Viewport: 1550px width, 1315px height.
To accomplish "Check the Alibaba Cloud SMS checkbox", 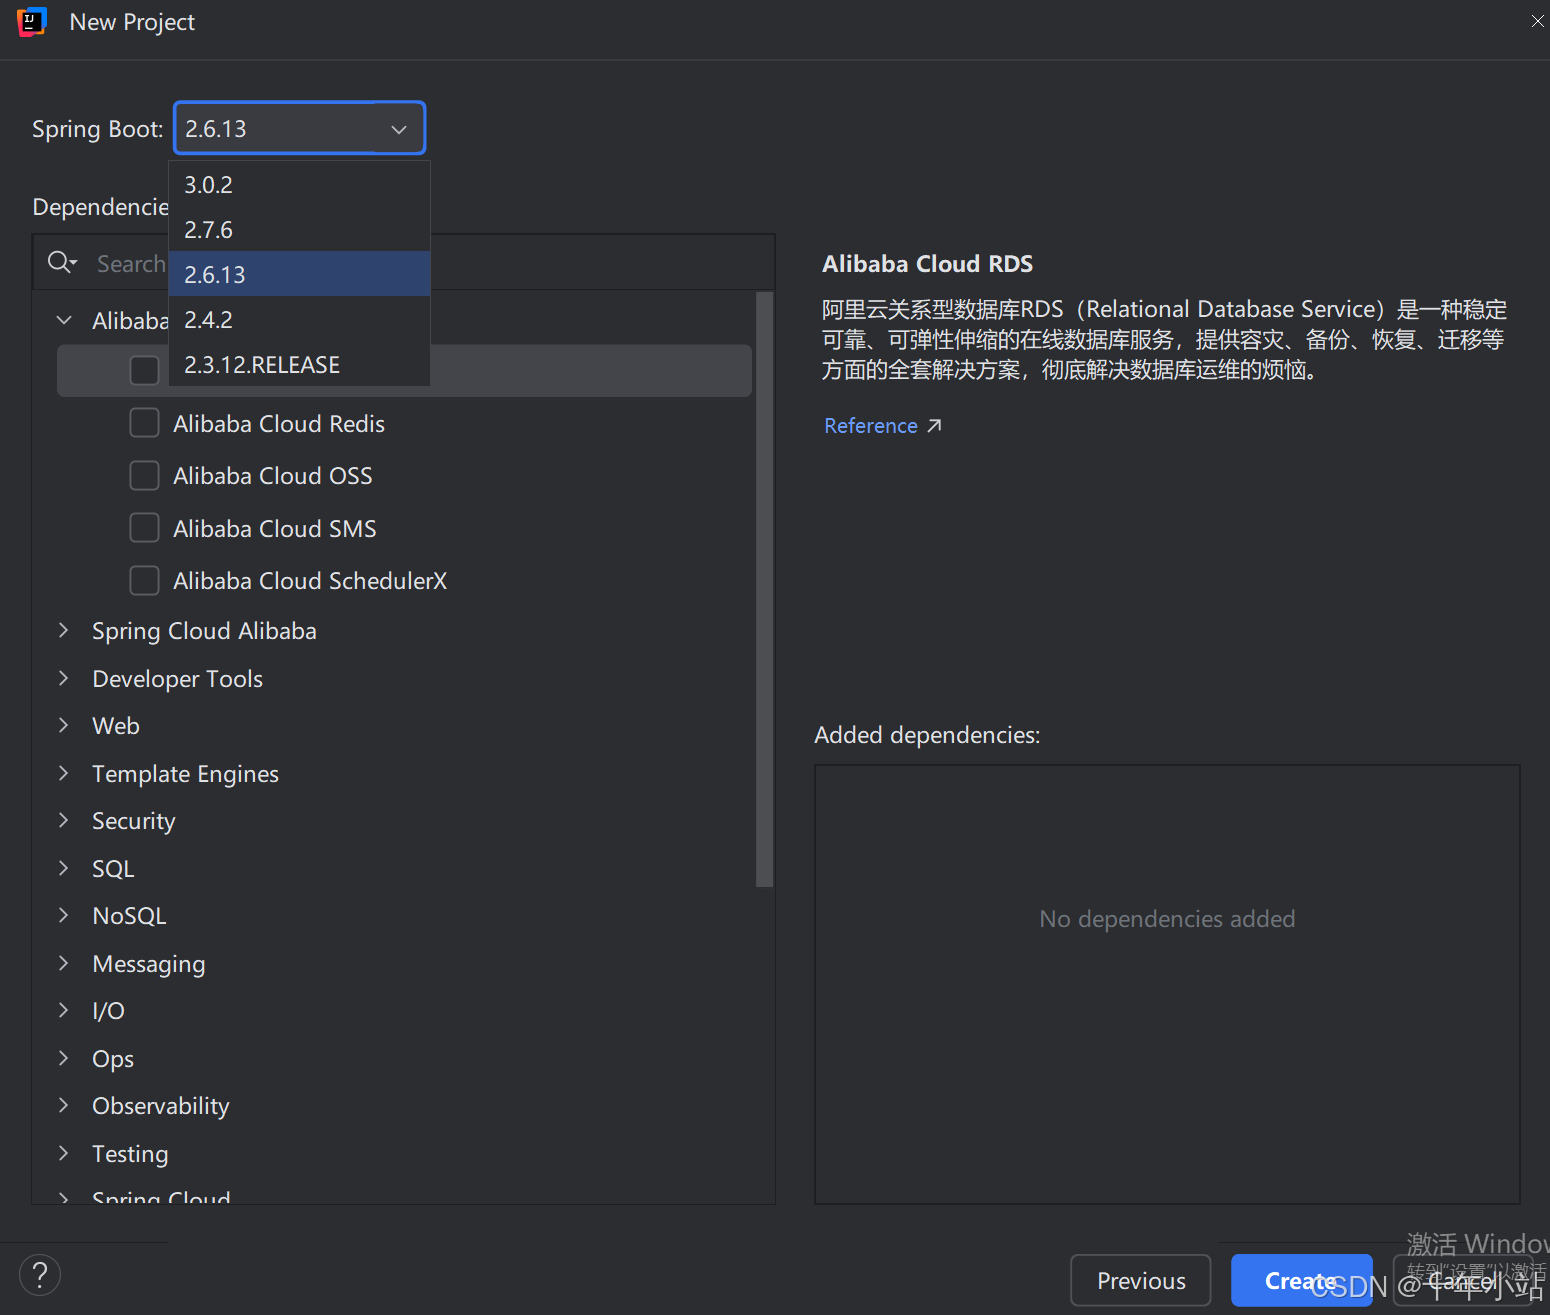I will 145,528.
